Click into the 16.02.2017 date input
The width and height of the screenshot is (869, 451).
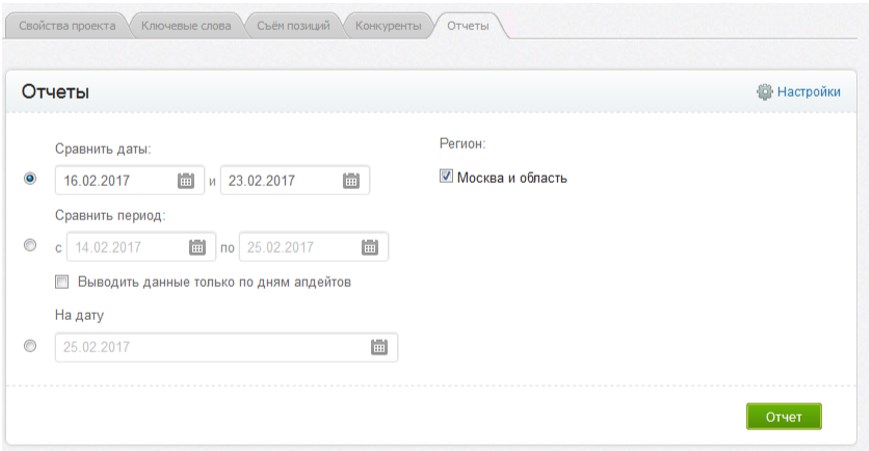coord(130,181)
